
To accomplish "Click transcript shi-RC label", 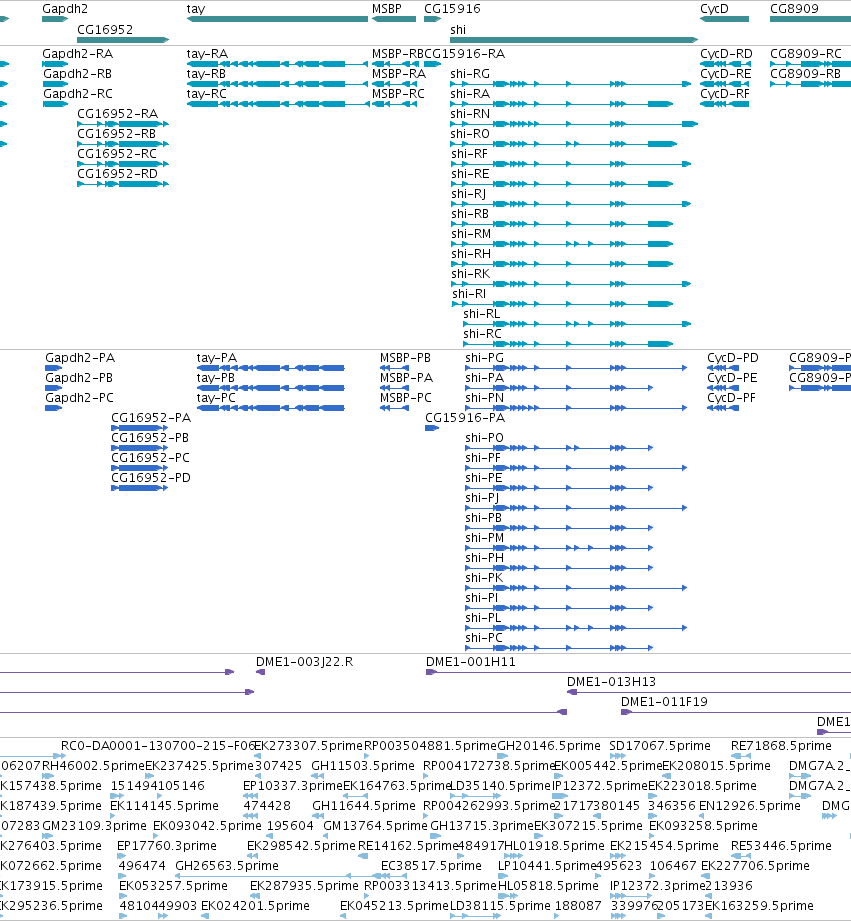I will point(482,334).
